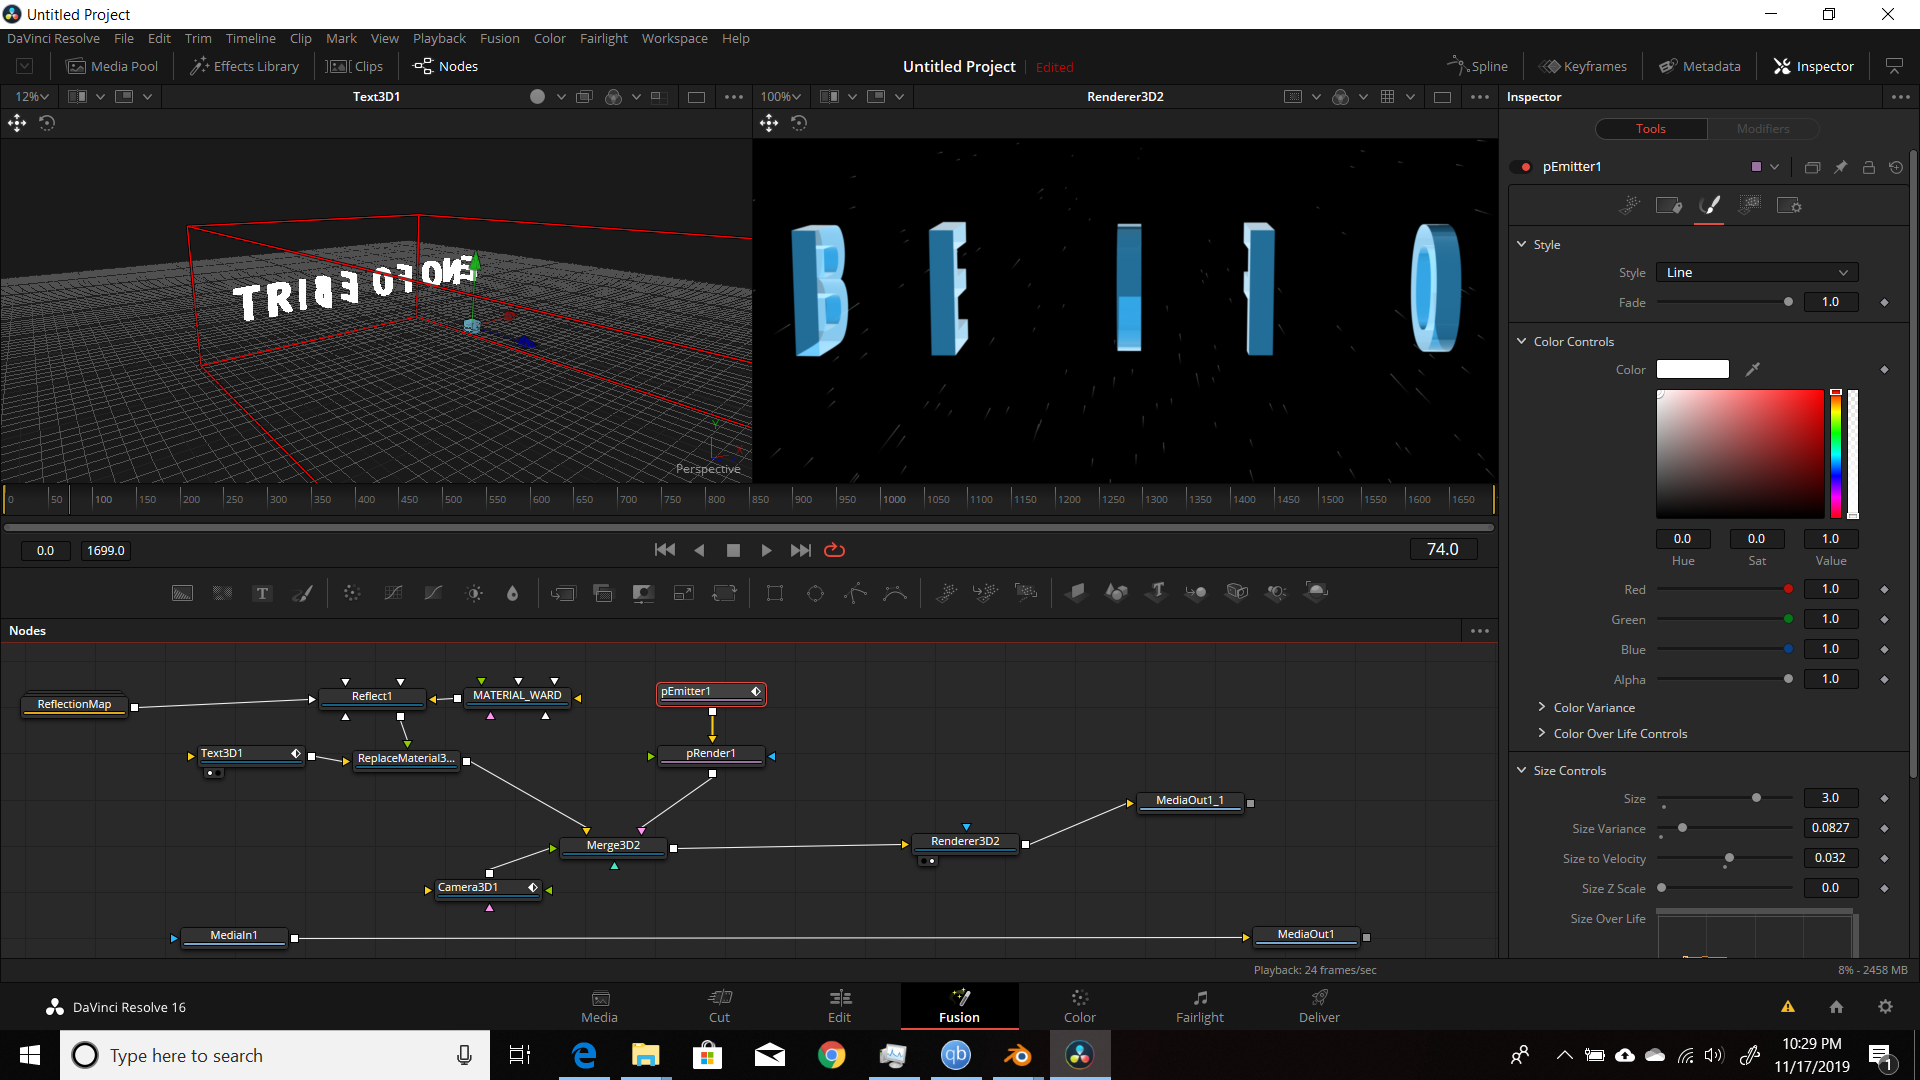
Task: Open the right viewer 100% zoom dropdown
Action: coord(781,97)
